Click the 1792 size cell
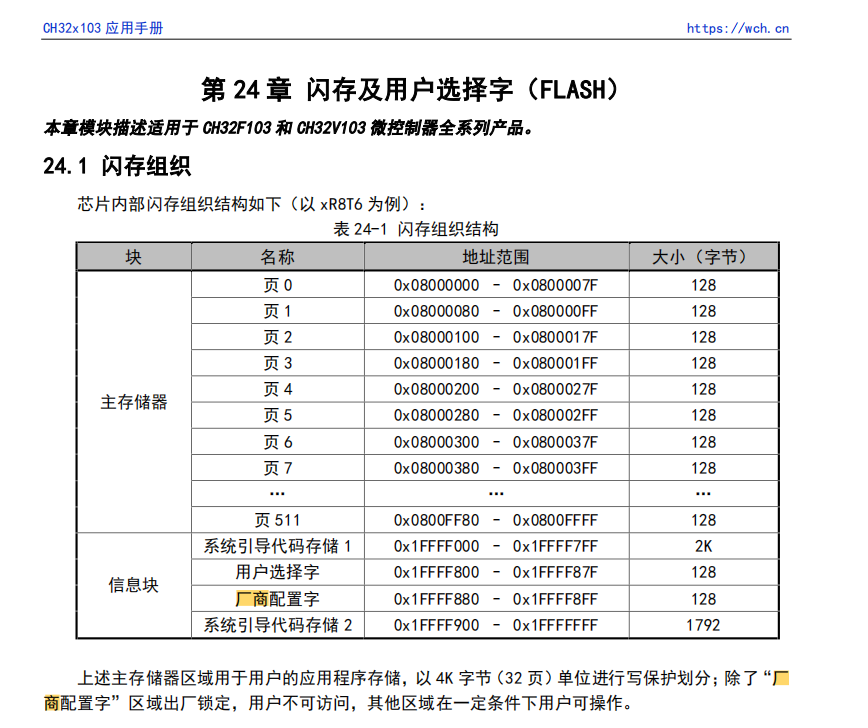Image resolution: width=868 pixels, height=728 pixels. 703,625
